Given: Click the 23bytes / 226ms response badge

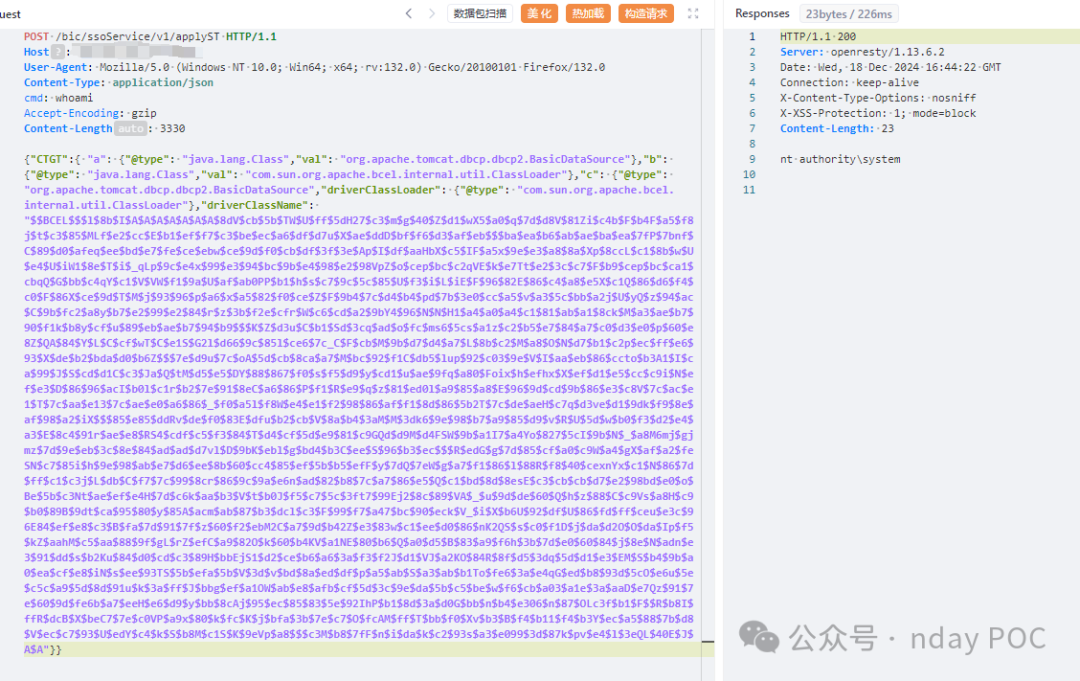Looking at the screenshot, I should (849, 14).
